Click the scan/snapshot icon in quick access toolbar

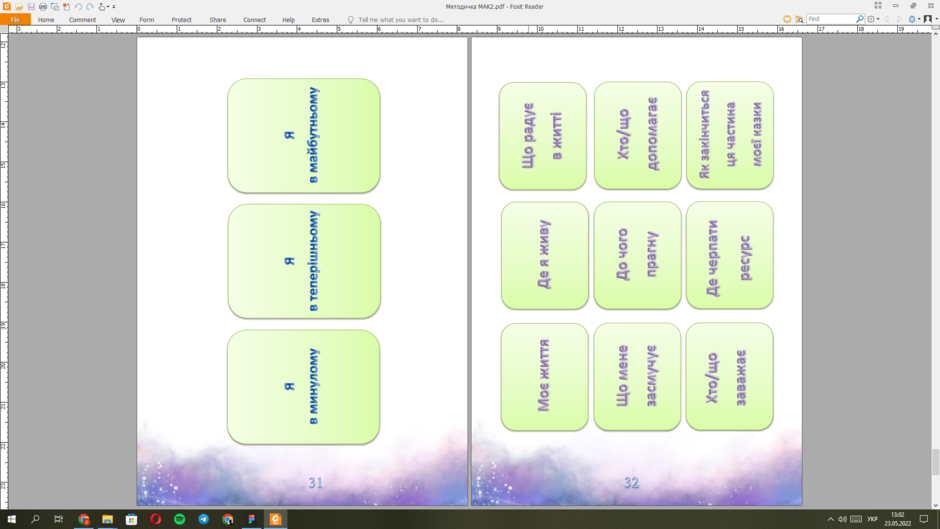click(x=55, y=7)
